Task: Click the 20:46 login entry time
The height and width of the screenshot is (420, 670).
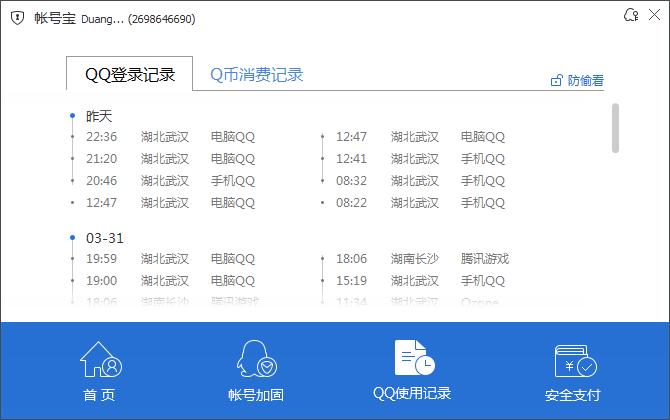Action: 101,181
